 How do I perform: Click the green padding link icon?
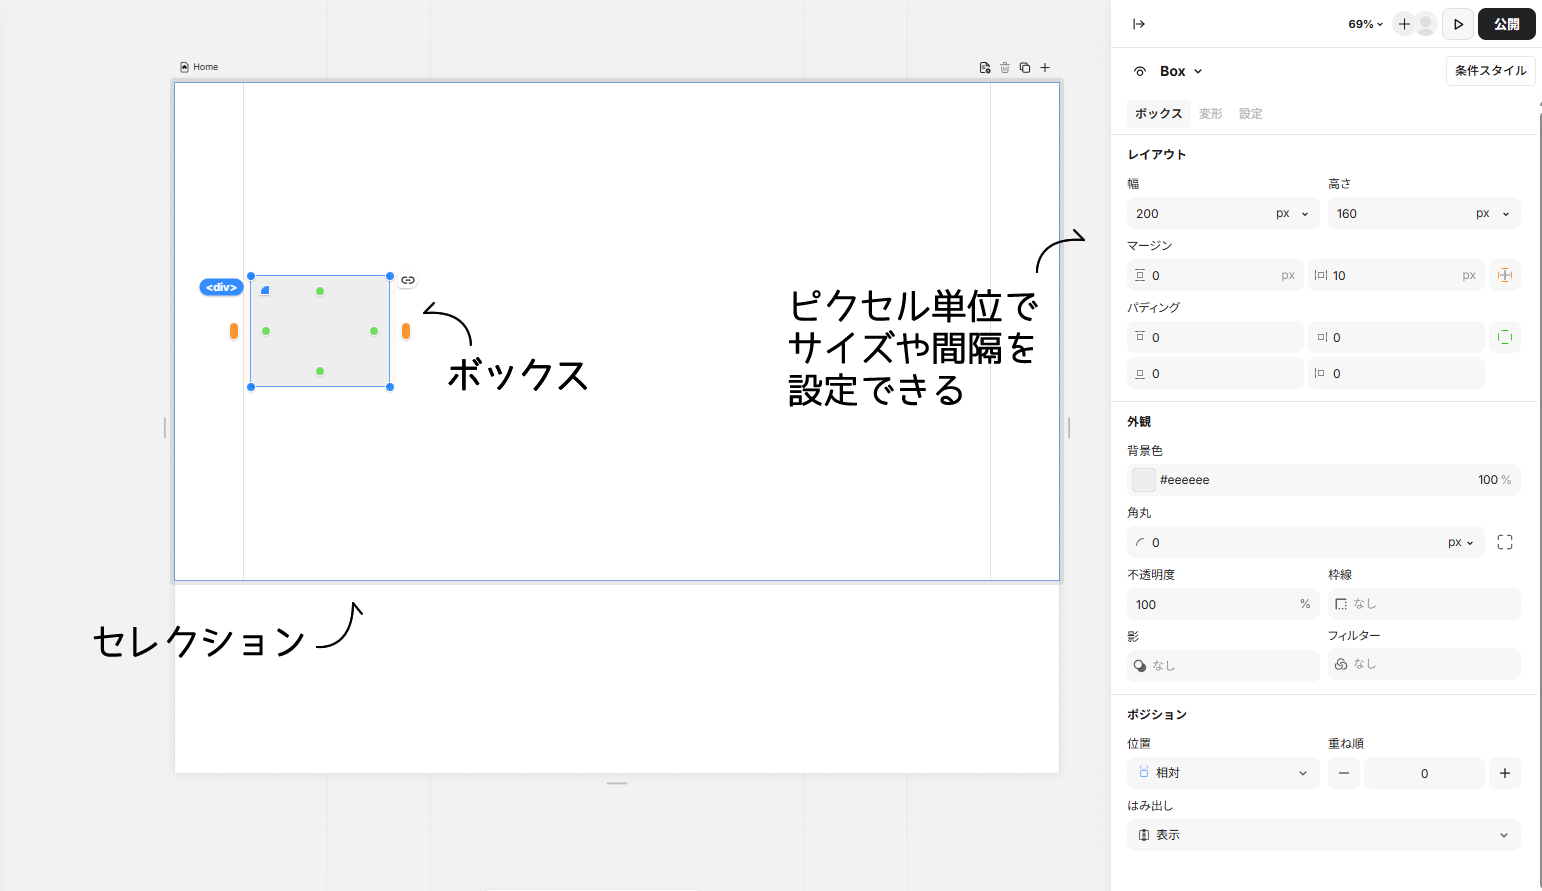click(1504, 337)
